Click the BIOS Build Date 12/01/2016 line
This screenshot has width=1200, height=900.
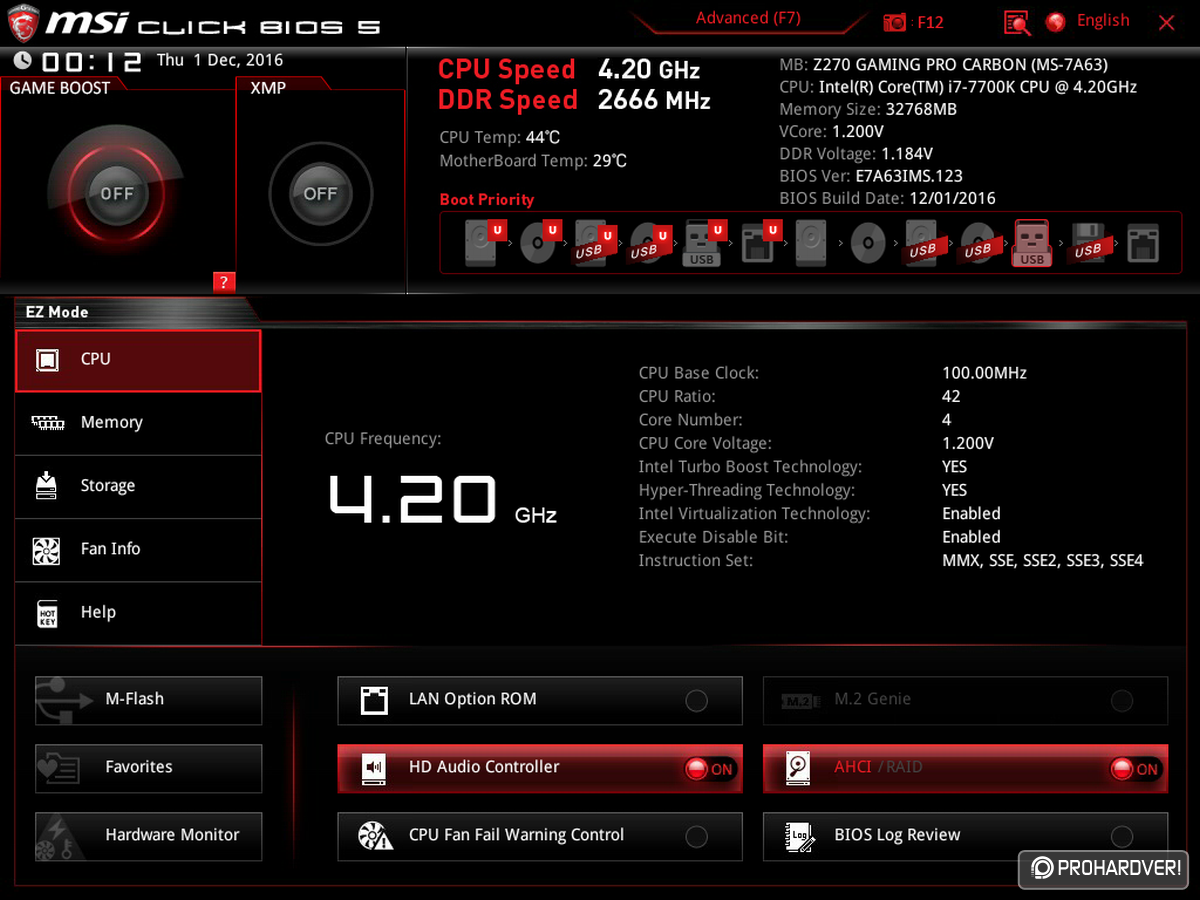(x=887, y=199)
